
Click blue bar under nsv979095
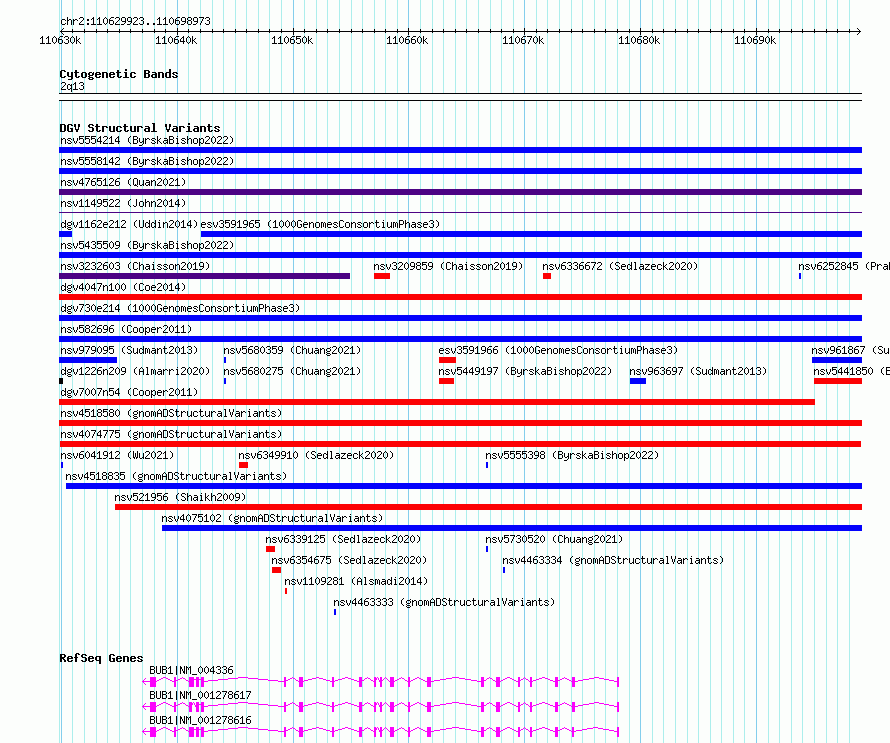(88, 360)
